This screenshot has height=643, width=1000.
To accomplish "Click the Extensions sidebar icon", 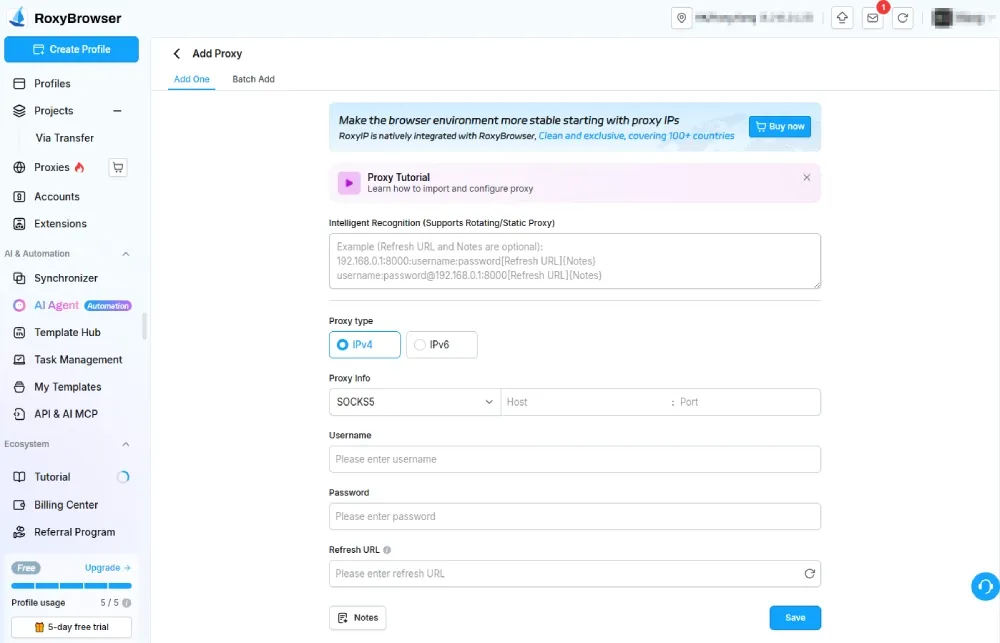I will tap(19, 224).
